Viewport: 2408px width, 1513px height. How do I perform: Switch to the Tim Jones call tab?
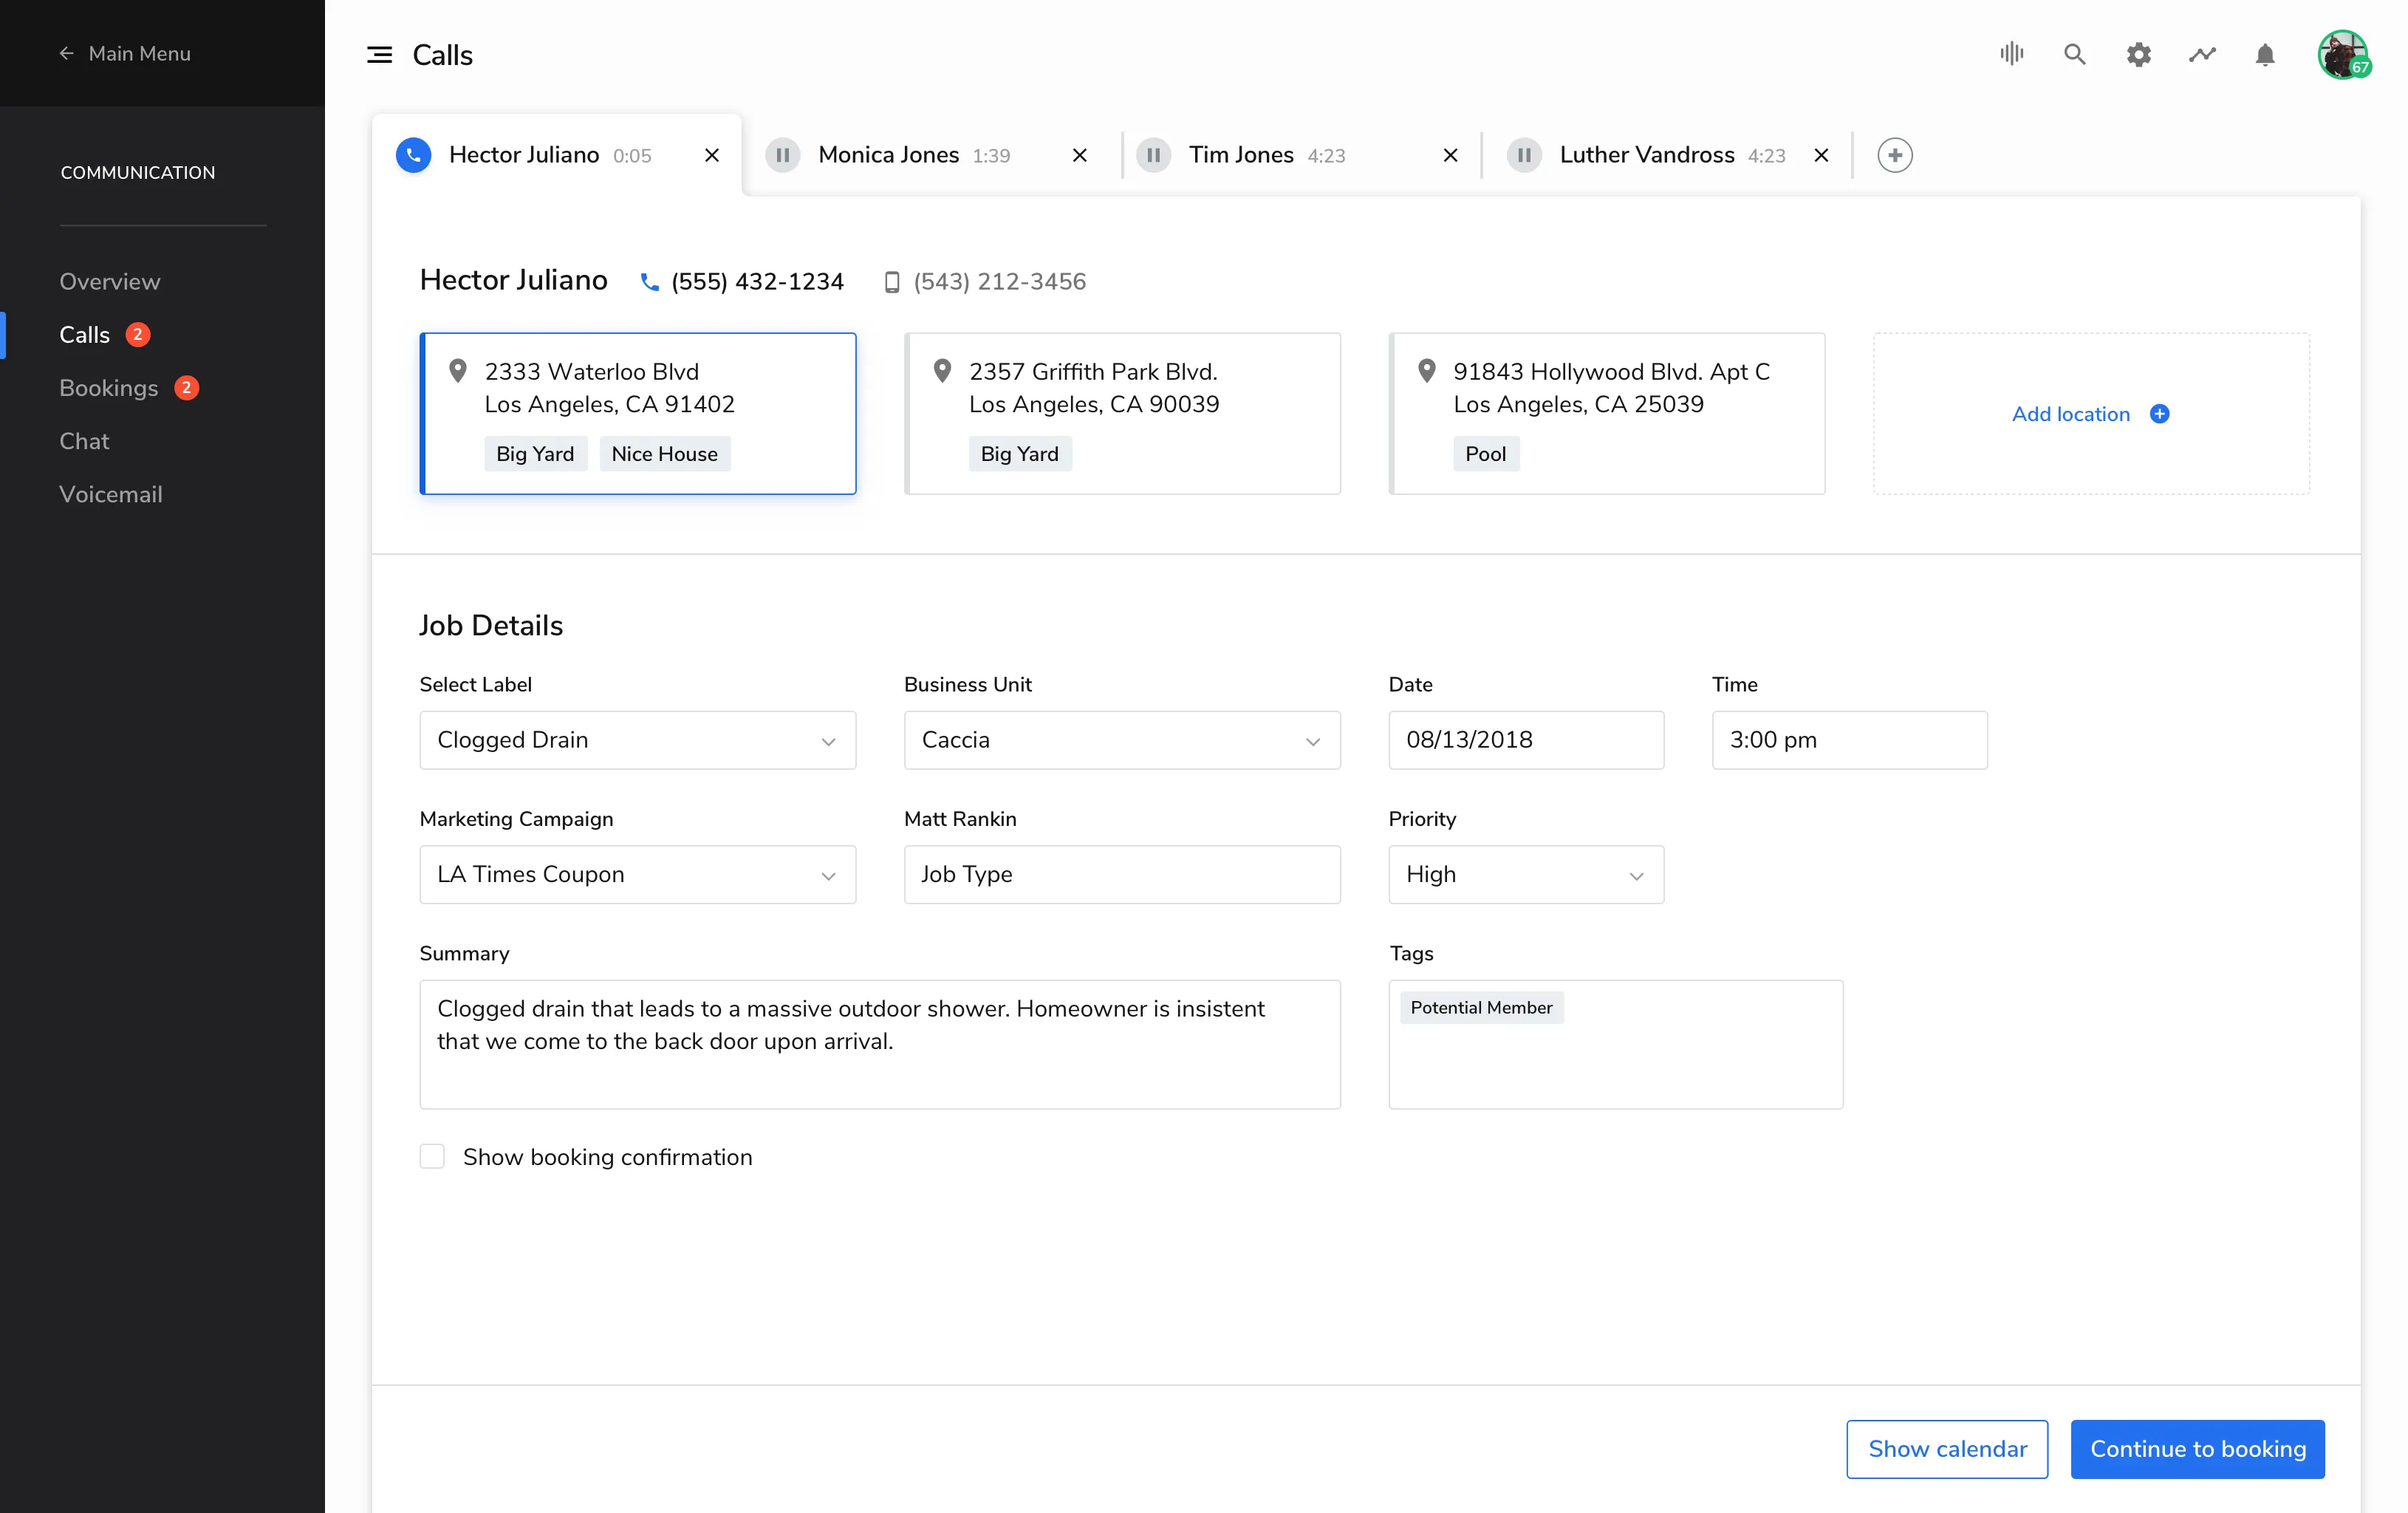(x=1241, y=155)
